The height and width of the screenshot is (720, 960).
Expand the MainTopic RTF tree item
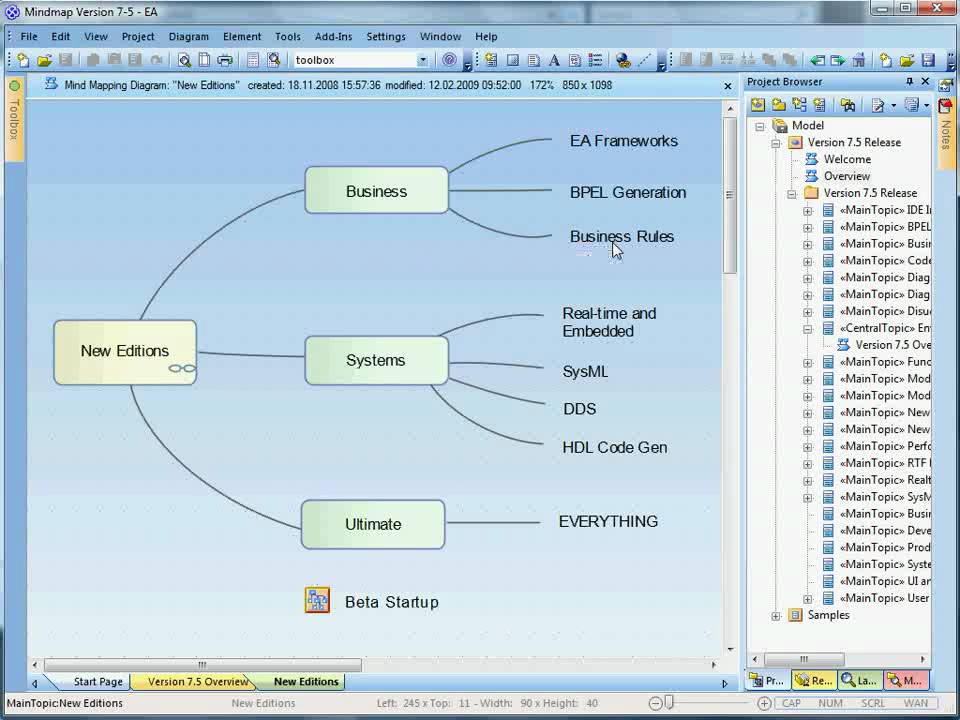click(x=808, y=464)
